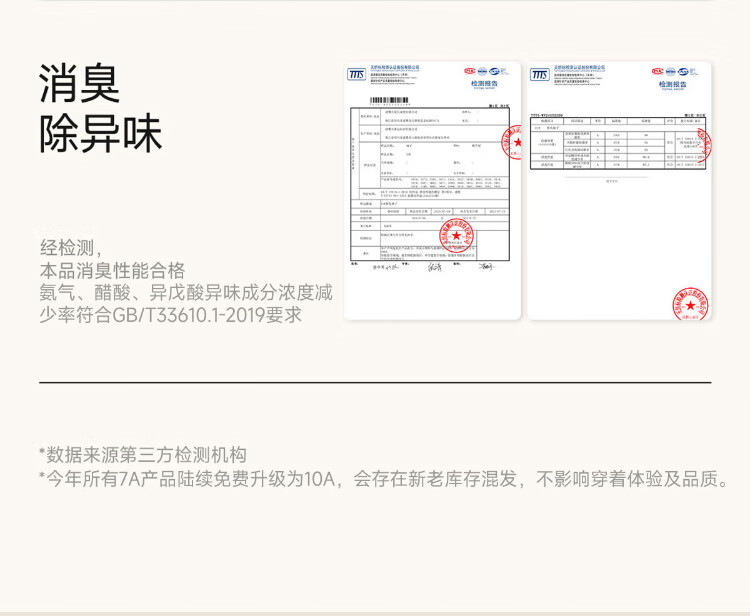The image size is (750, 616).
Task: Click the TTS logo on the right report
Action: tap(539, 74)
